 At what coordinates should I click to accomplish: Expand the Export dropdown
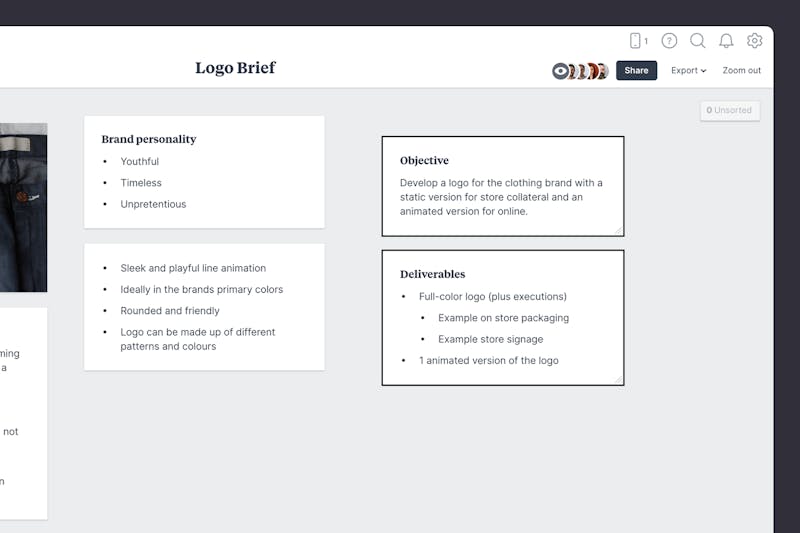tap(688, 71)
